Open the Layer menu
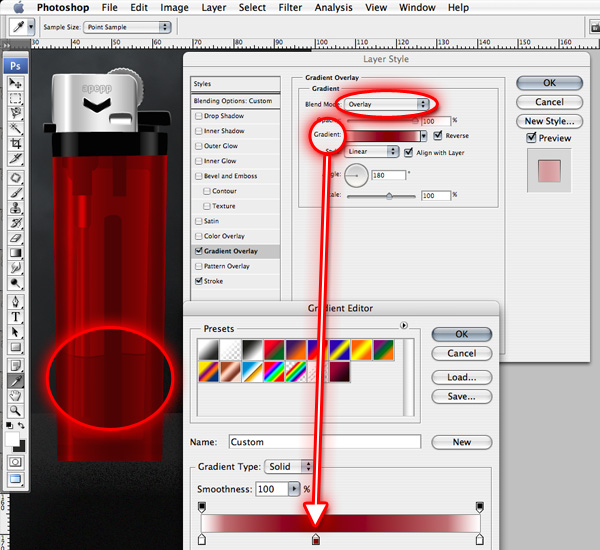The image size is (600, 550). tap(213, 8)
